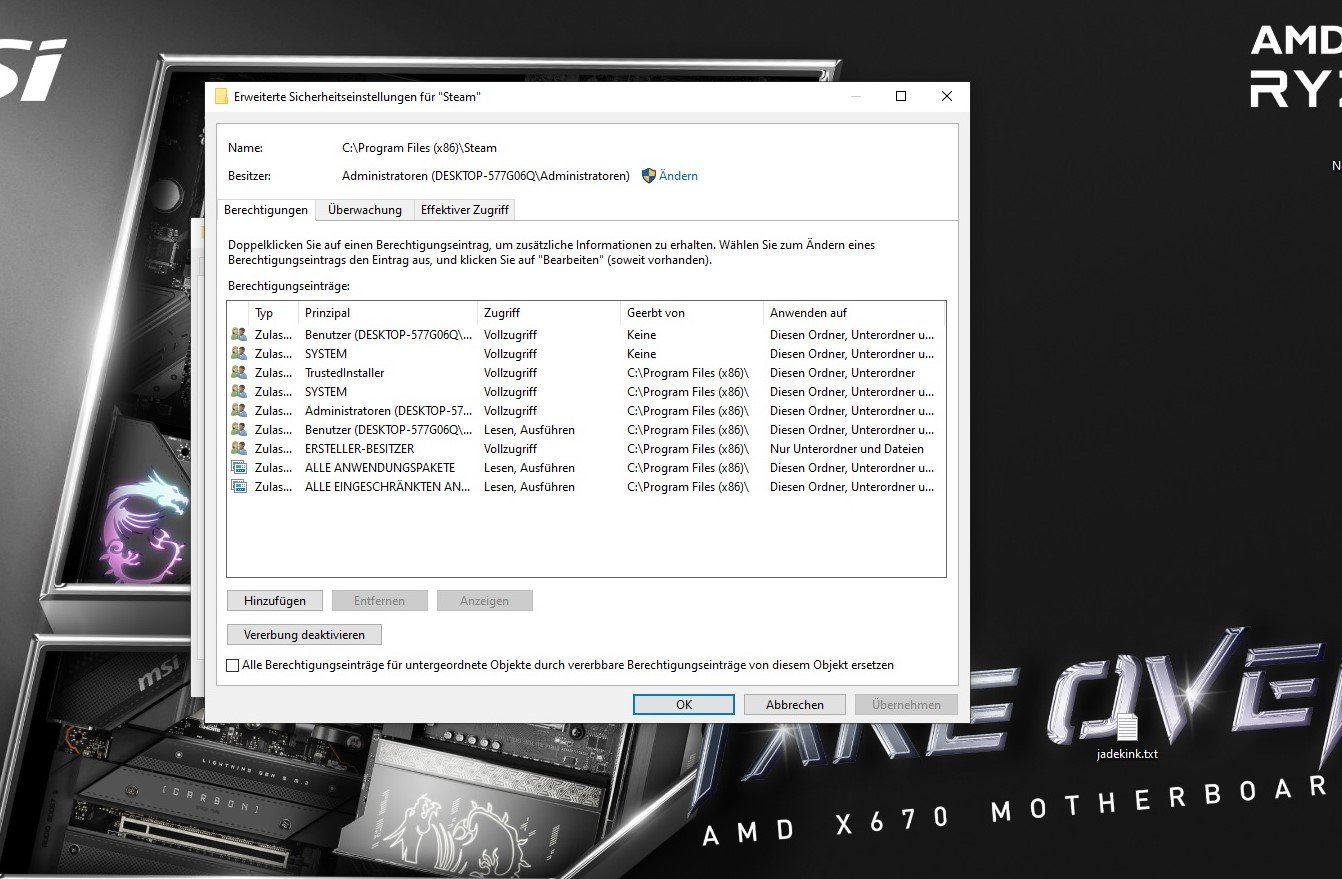
Task: Select the ALLE ANWENDUNGSPAKETE permission entry
Action: coord(586,468)
